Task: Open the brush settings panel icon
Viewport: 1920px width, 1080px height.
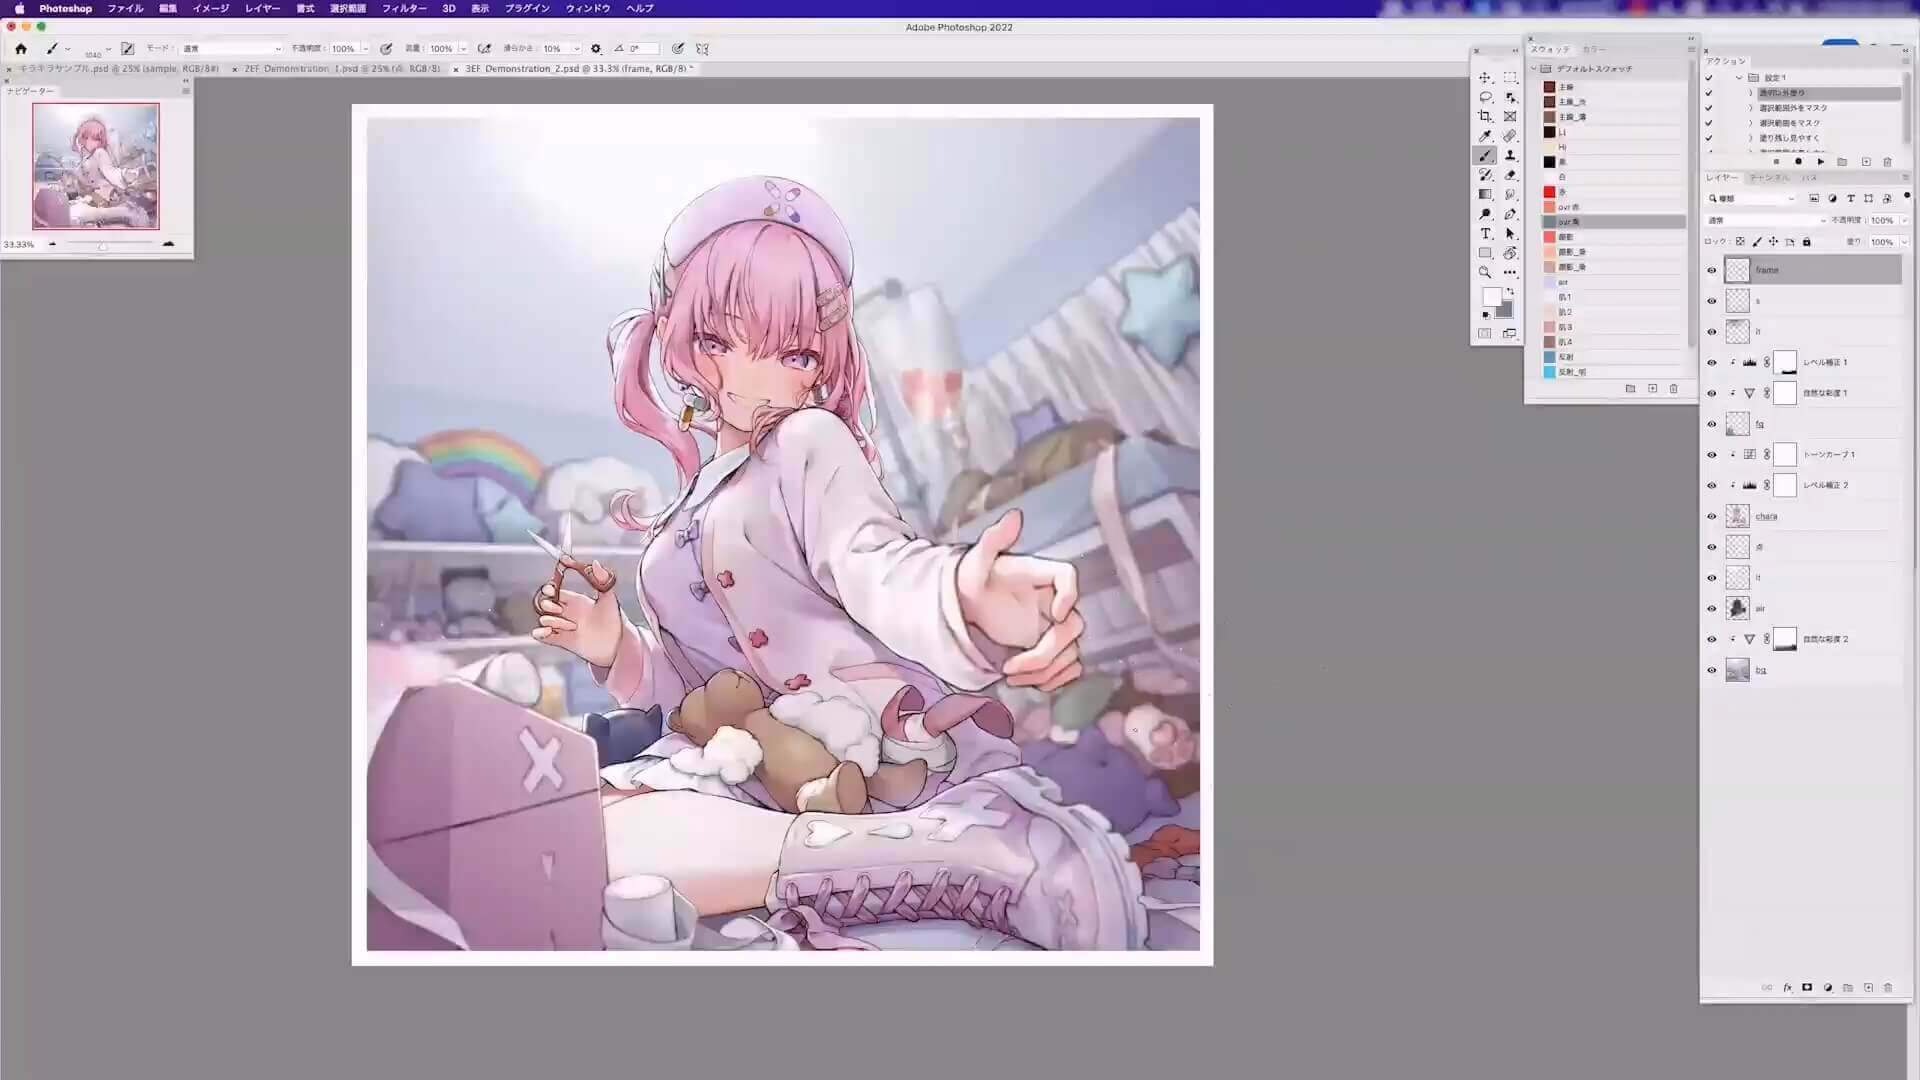Action: pos(127,48)
